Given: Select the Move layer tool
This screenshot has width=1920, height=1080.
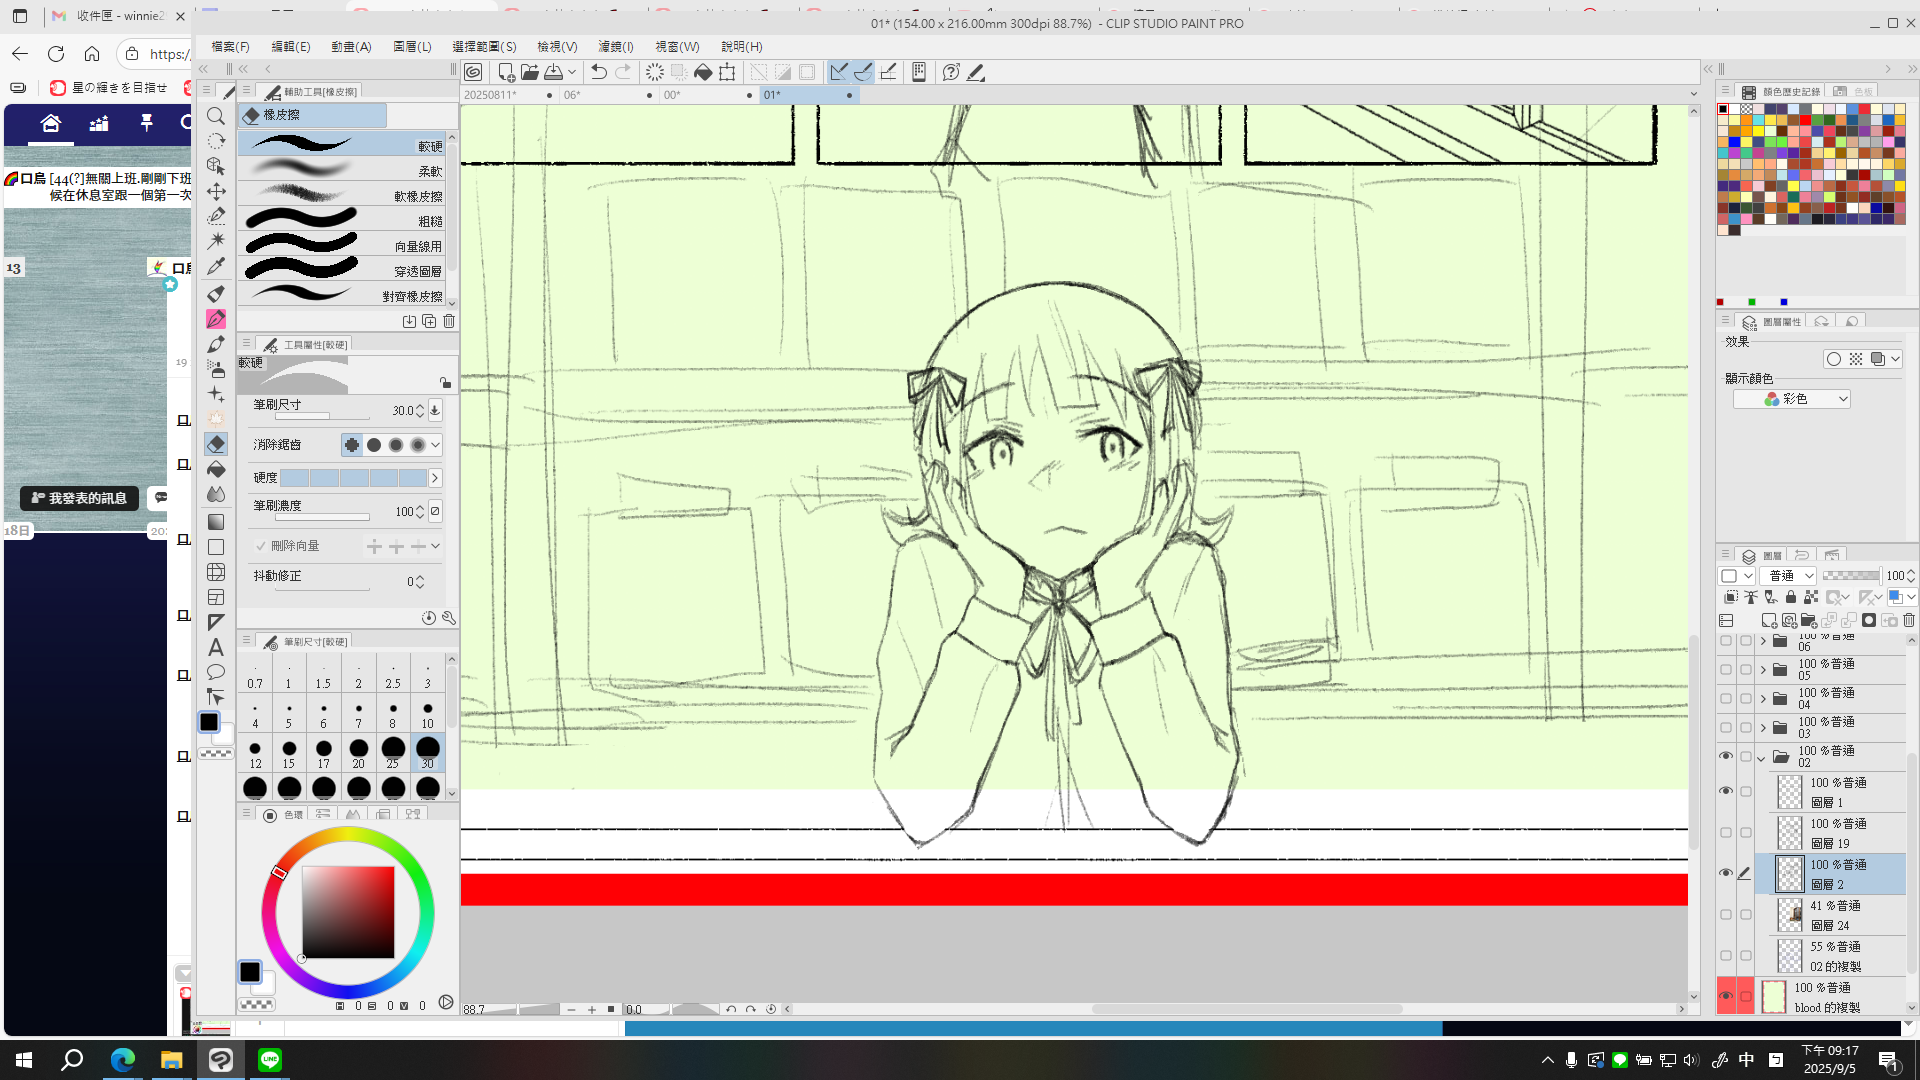Looking at the screenshot, I should (216, 191).
